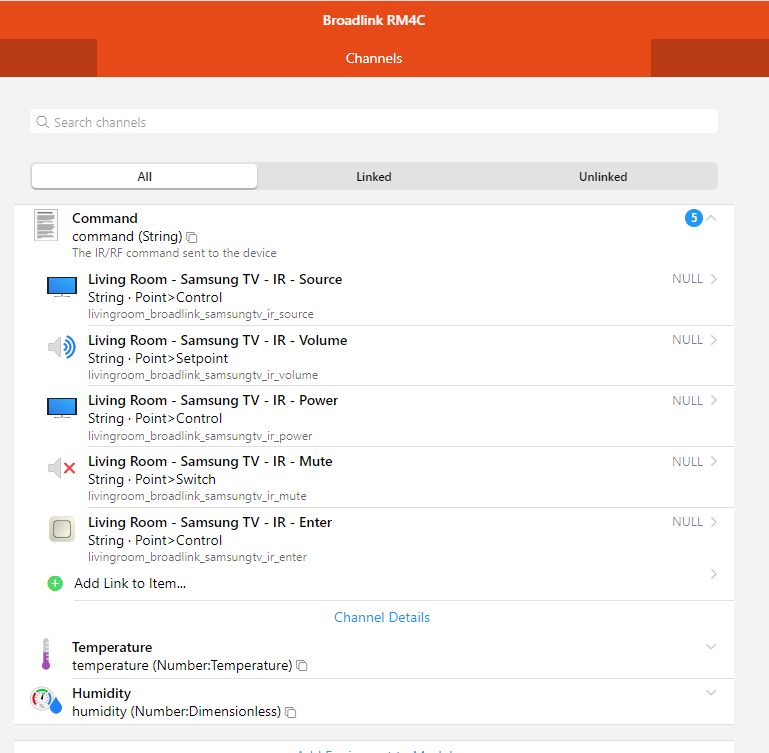Click the Command channel document icon
Viewport: 769px width, 753px height.
pos(45,225)
